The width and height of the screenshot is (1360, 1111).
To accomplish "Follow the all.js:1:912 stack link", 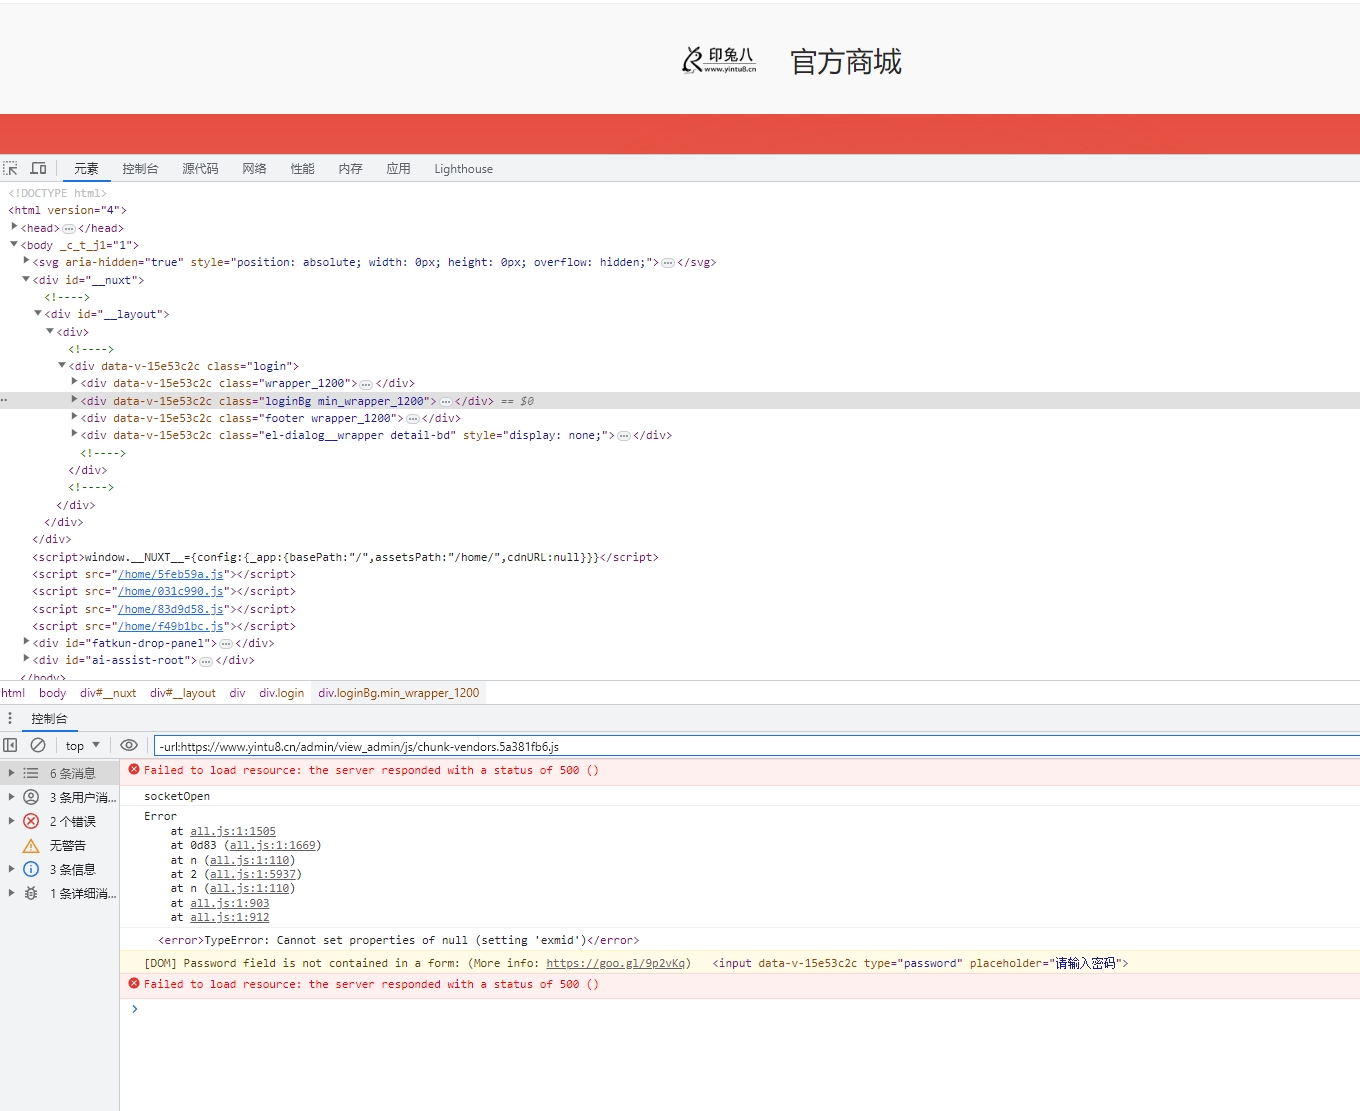I will point(230,917).
